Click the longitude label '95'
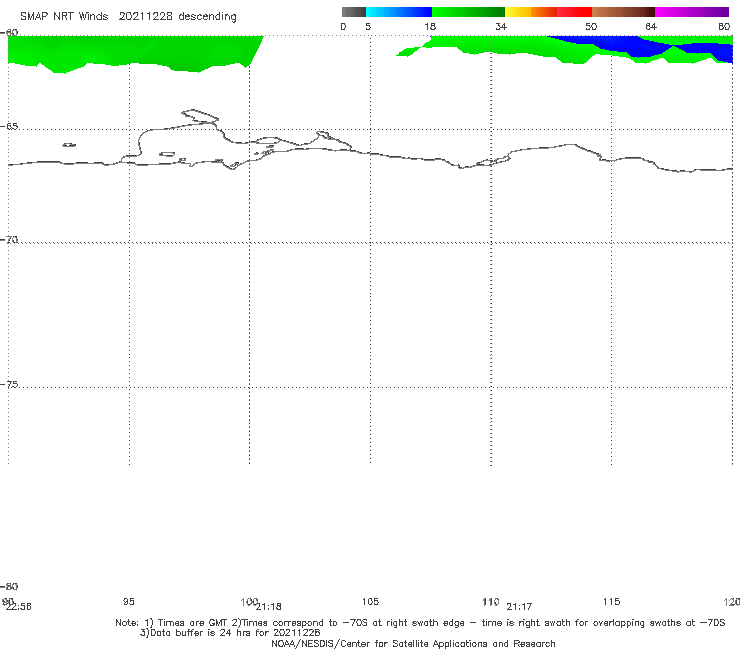Viewport: 740px width, 650px height. point(128,602)
